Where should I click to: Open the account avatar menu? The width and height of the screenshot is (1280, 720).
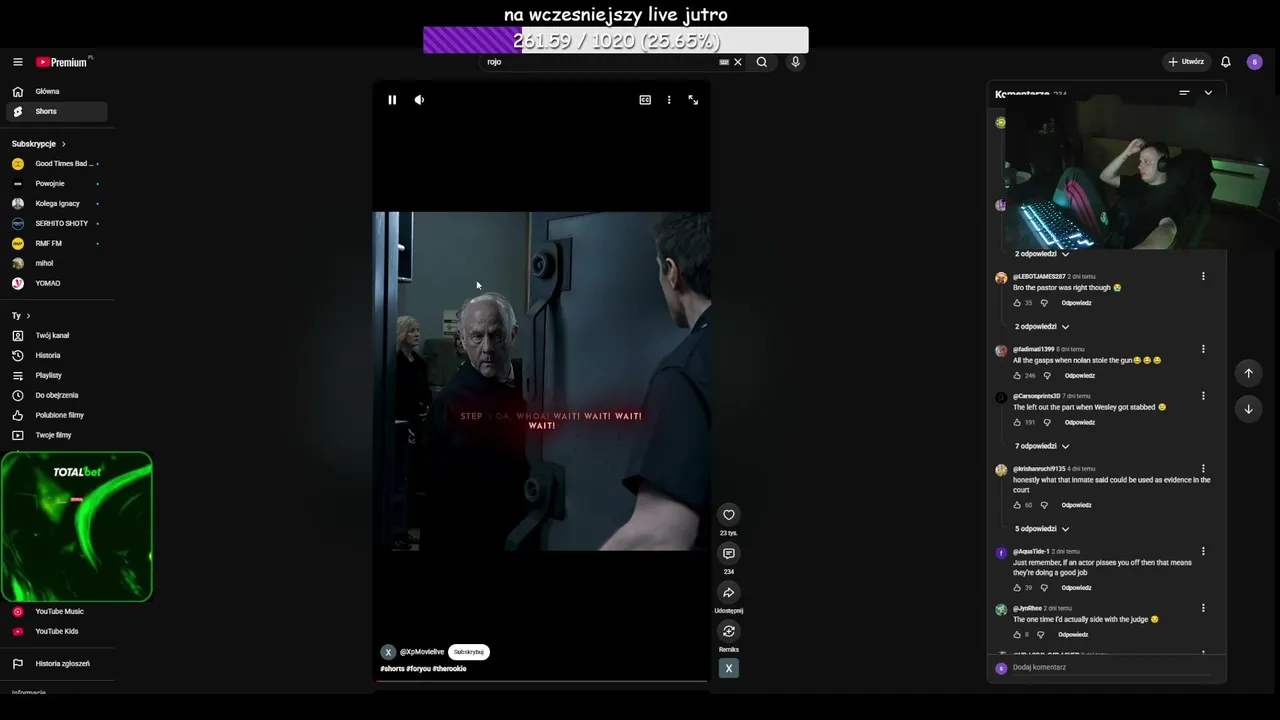pyautogui.click(x=1255, y=62)
